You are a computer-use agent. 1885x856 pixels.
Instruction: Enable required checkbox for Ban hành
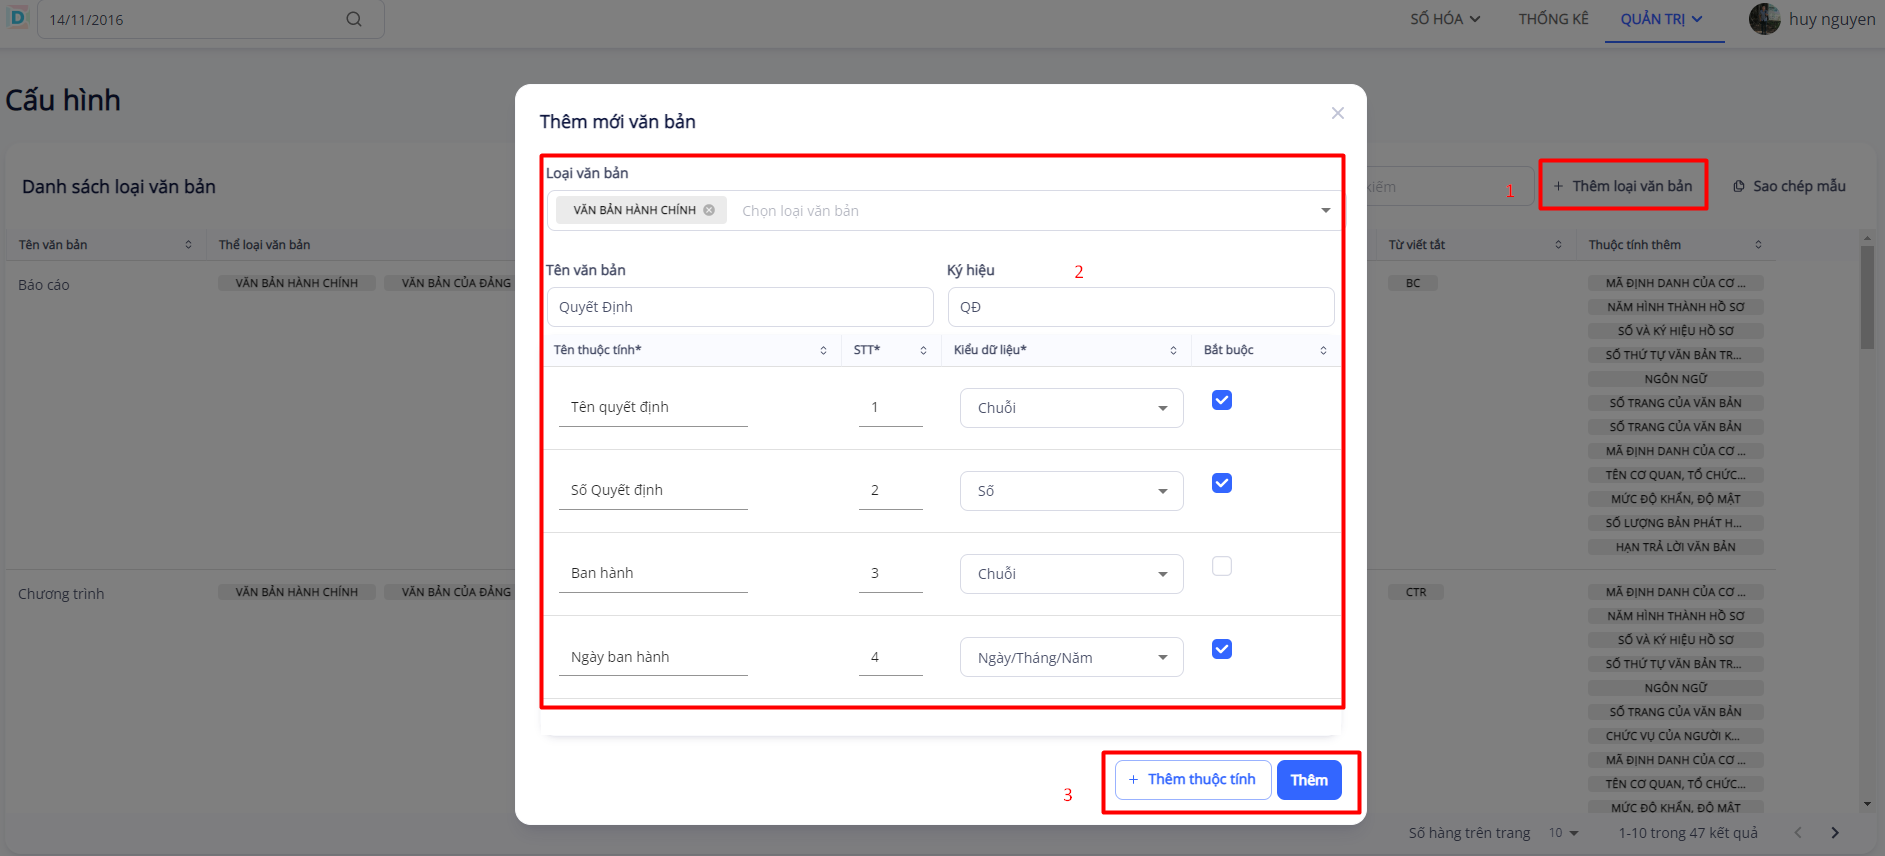1221,566
